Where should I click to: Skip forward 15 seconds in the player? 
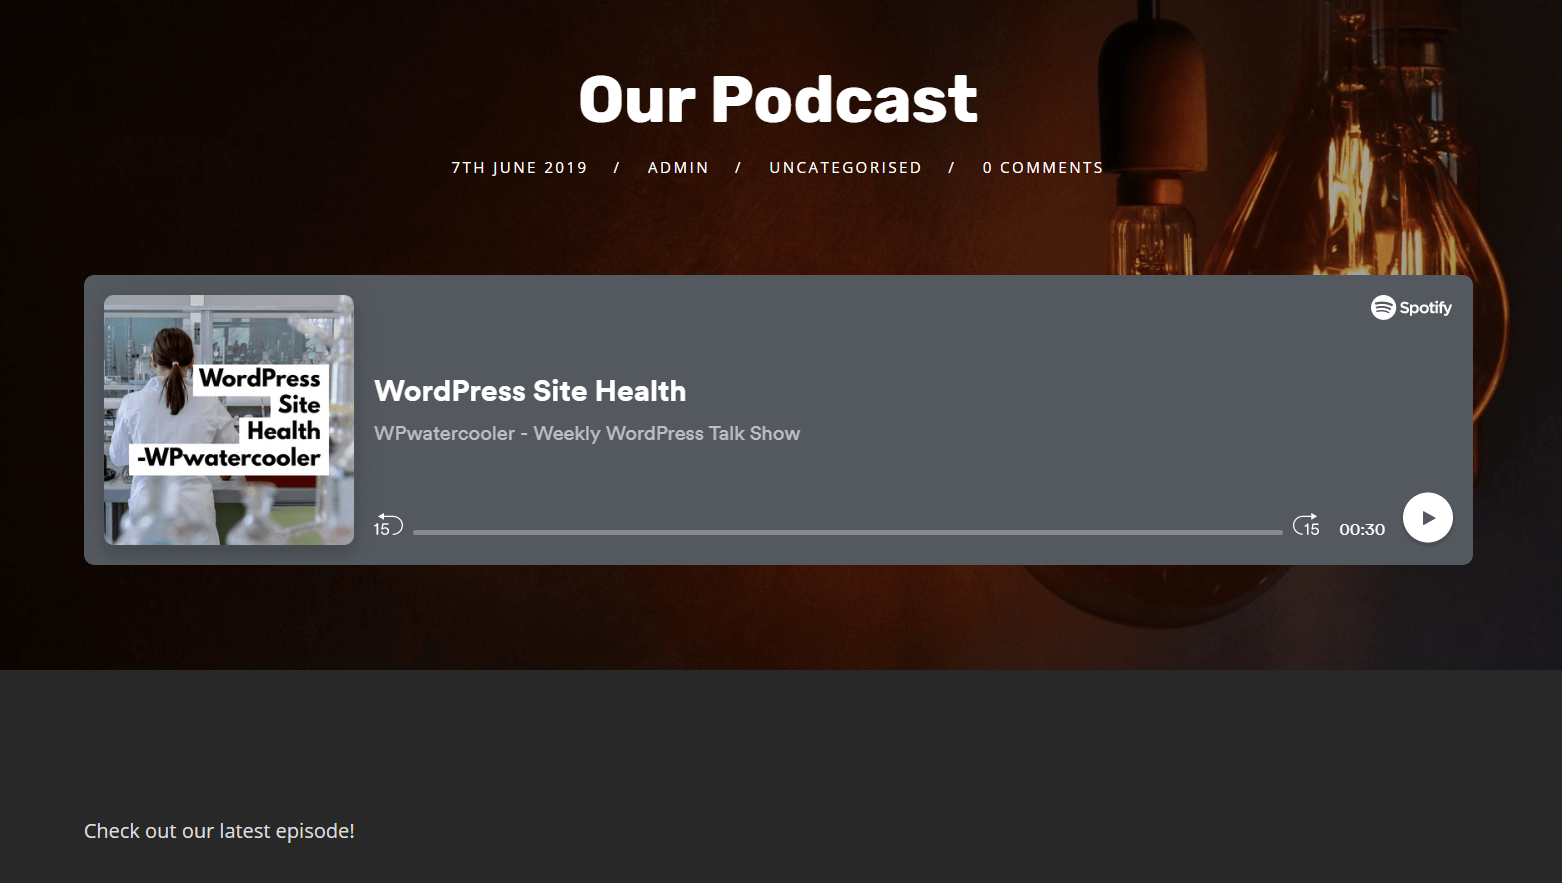tap(1306, 525)
